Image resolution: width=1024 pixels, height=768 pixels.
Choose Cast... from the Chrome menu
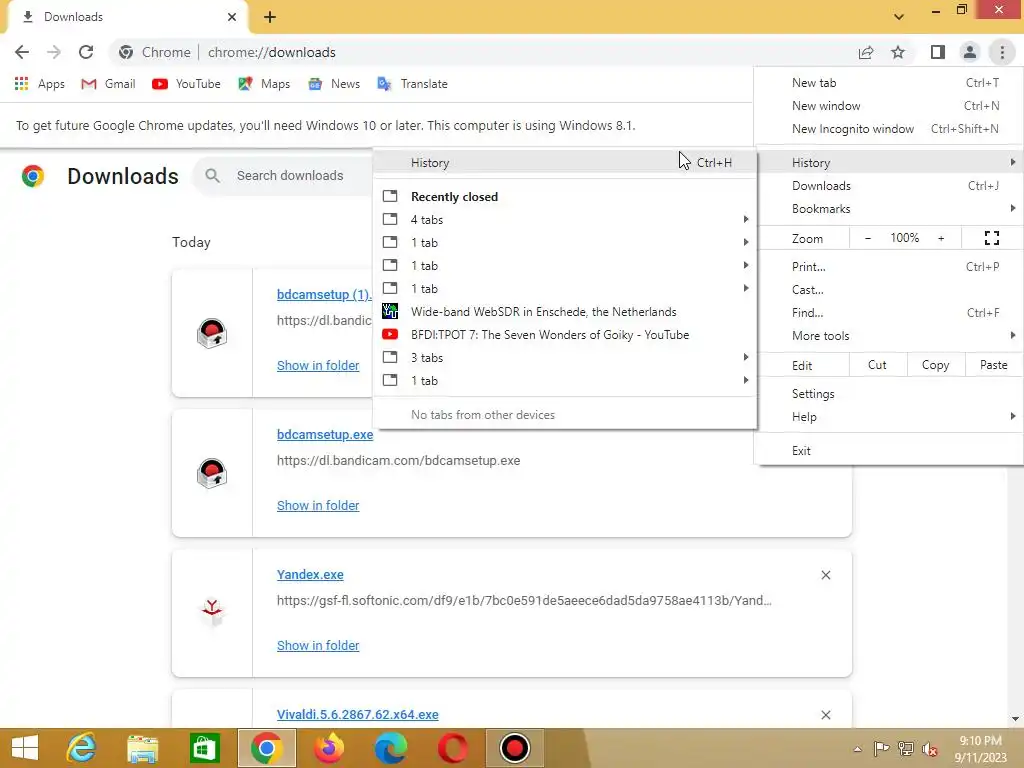tap(888, 289)
